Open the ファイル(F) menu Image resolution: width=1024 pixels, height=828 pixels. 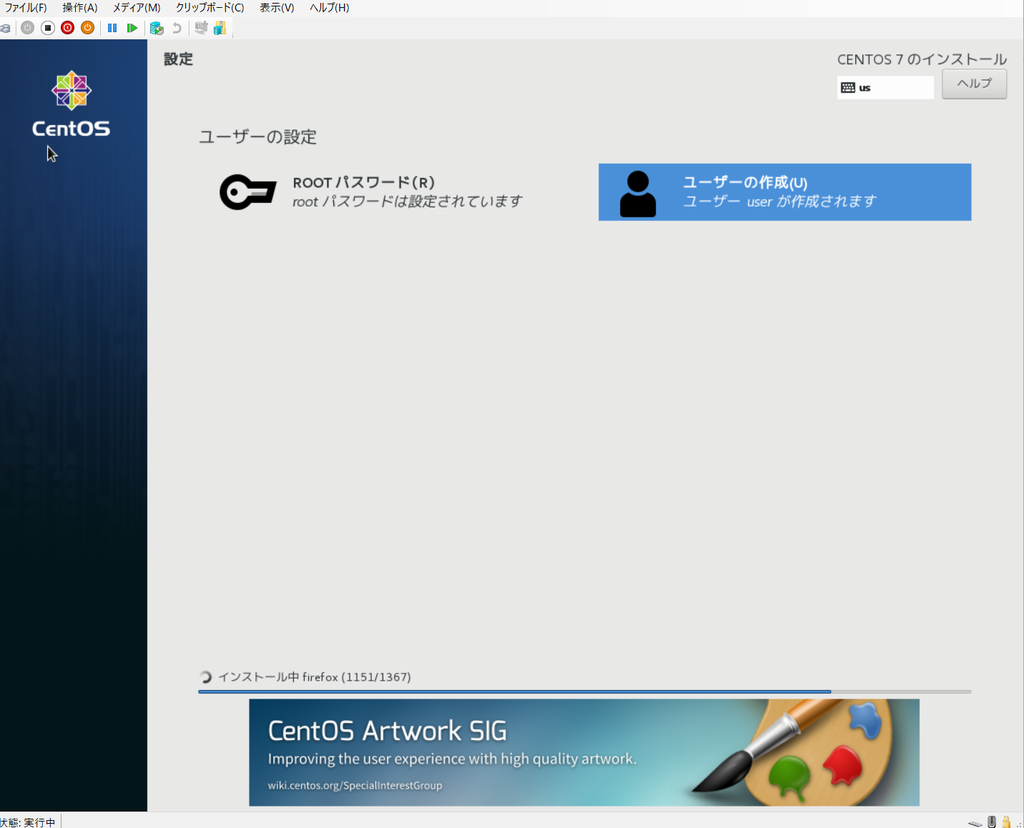25,8
